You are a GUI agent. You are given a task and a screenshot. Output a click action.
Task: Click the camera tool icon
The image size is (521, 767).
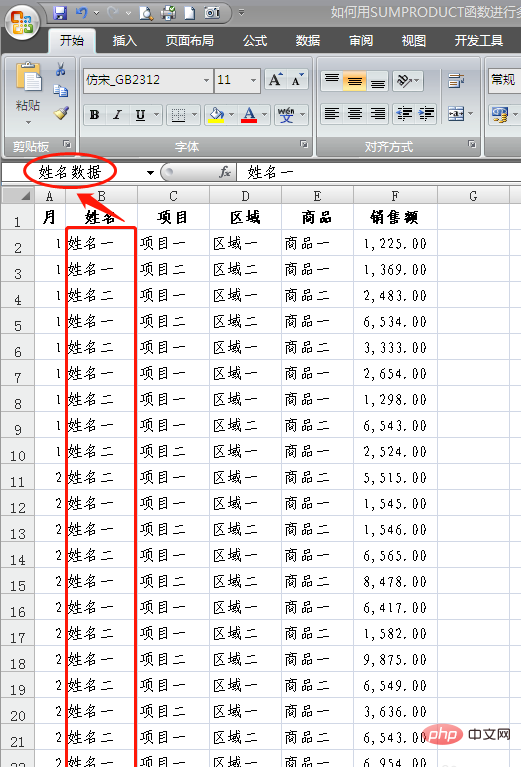(x=212, y=13)
